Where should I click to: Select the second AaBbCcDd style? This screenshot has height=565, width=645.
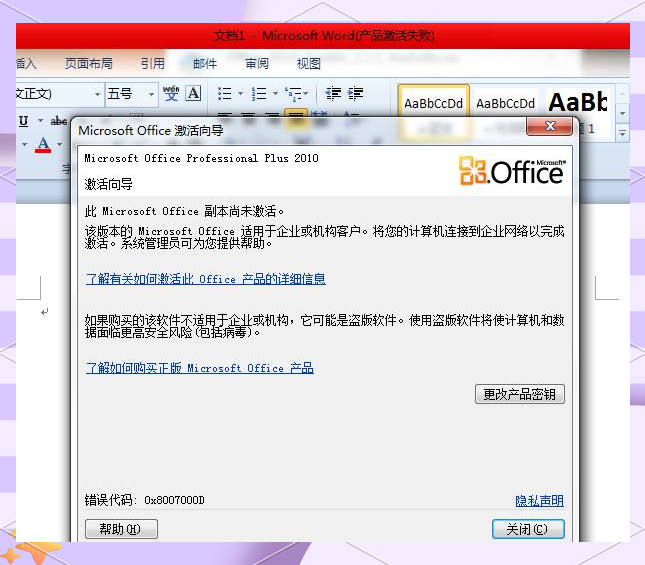[506, 103]
